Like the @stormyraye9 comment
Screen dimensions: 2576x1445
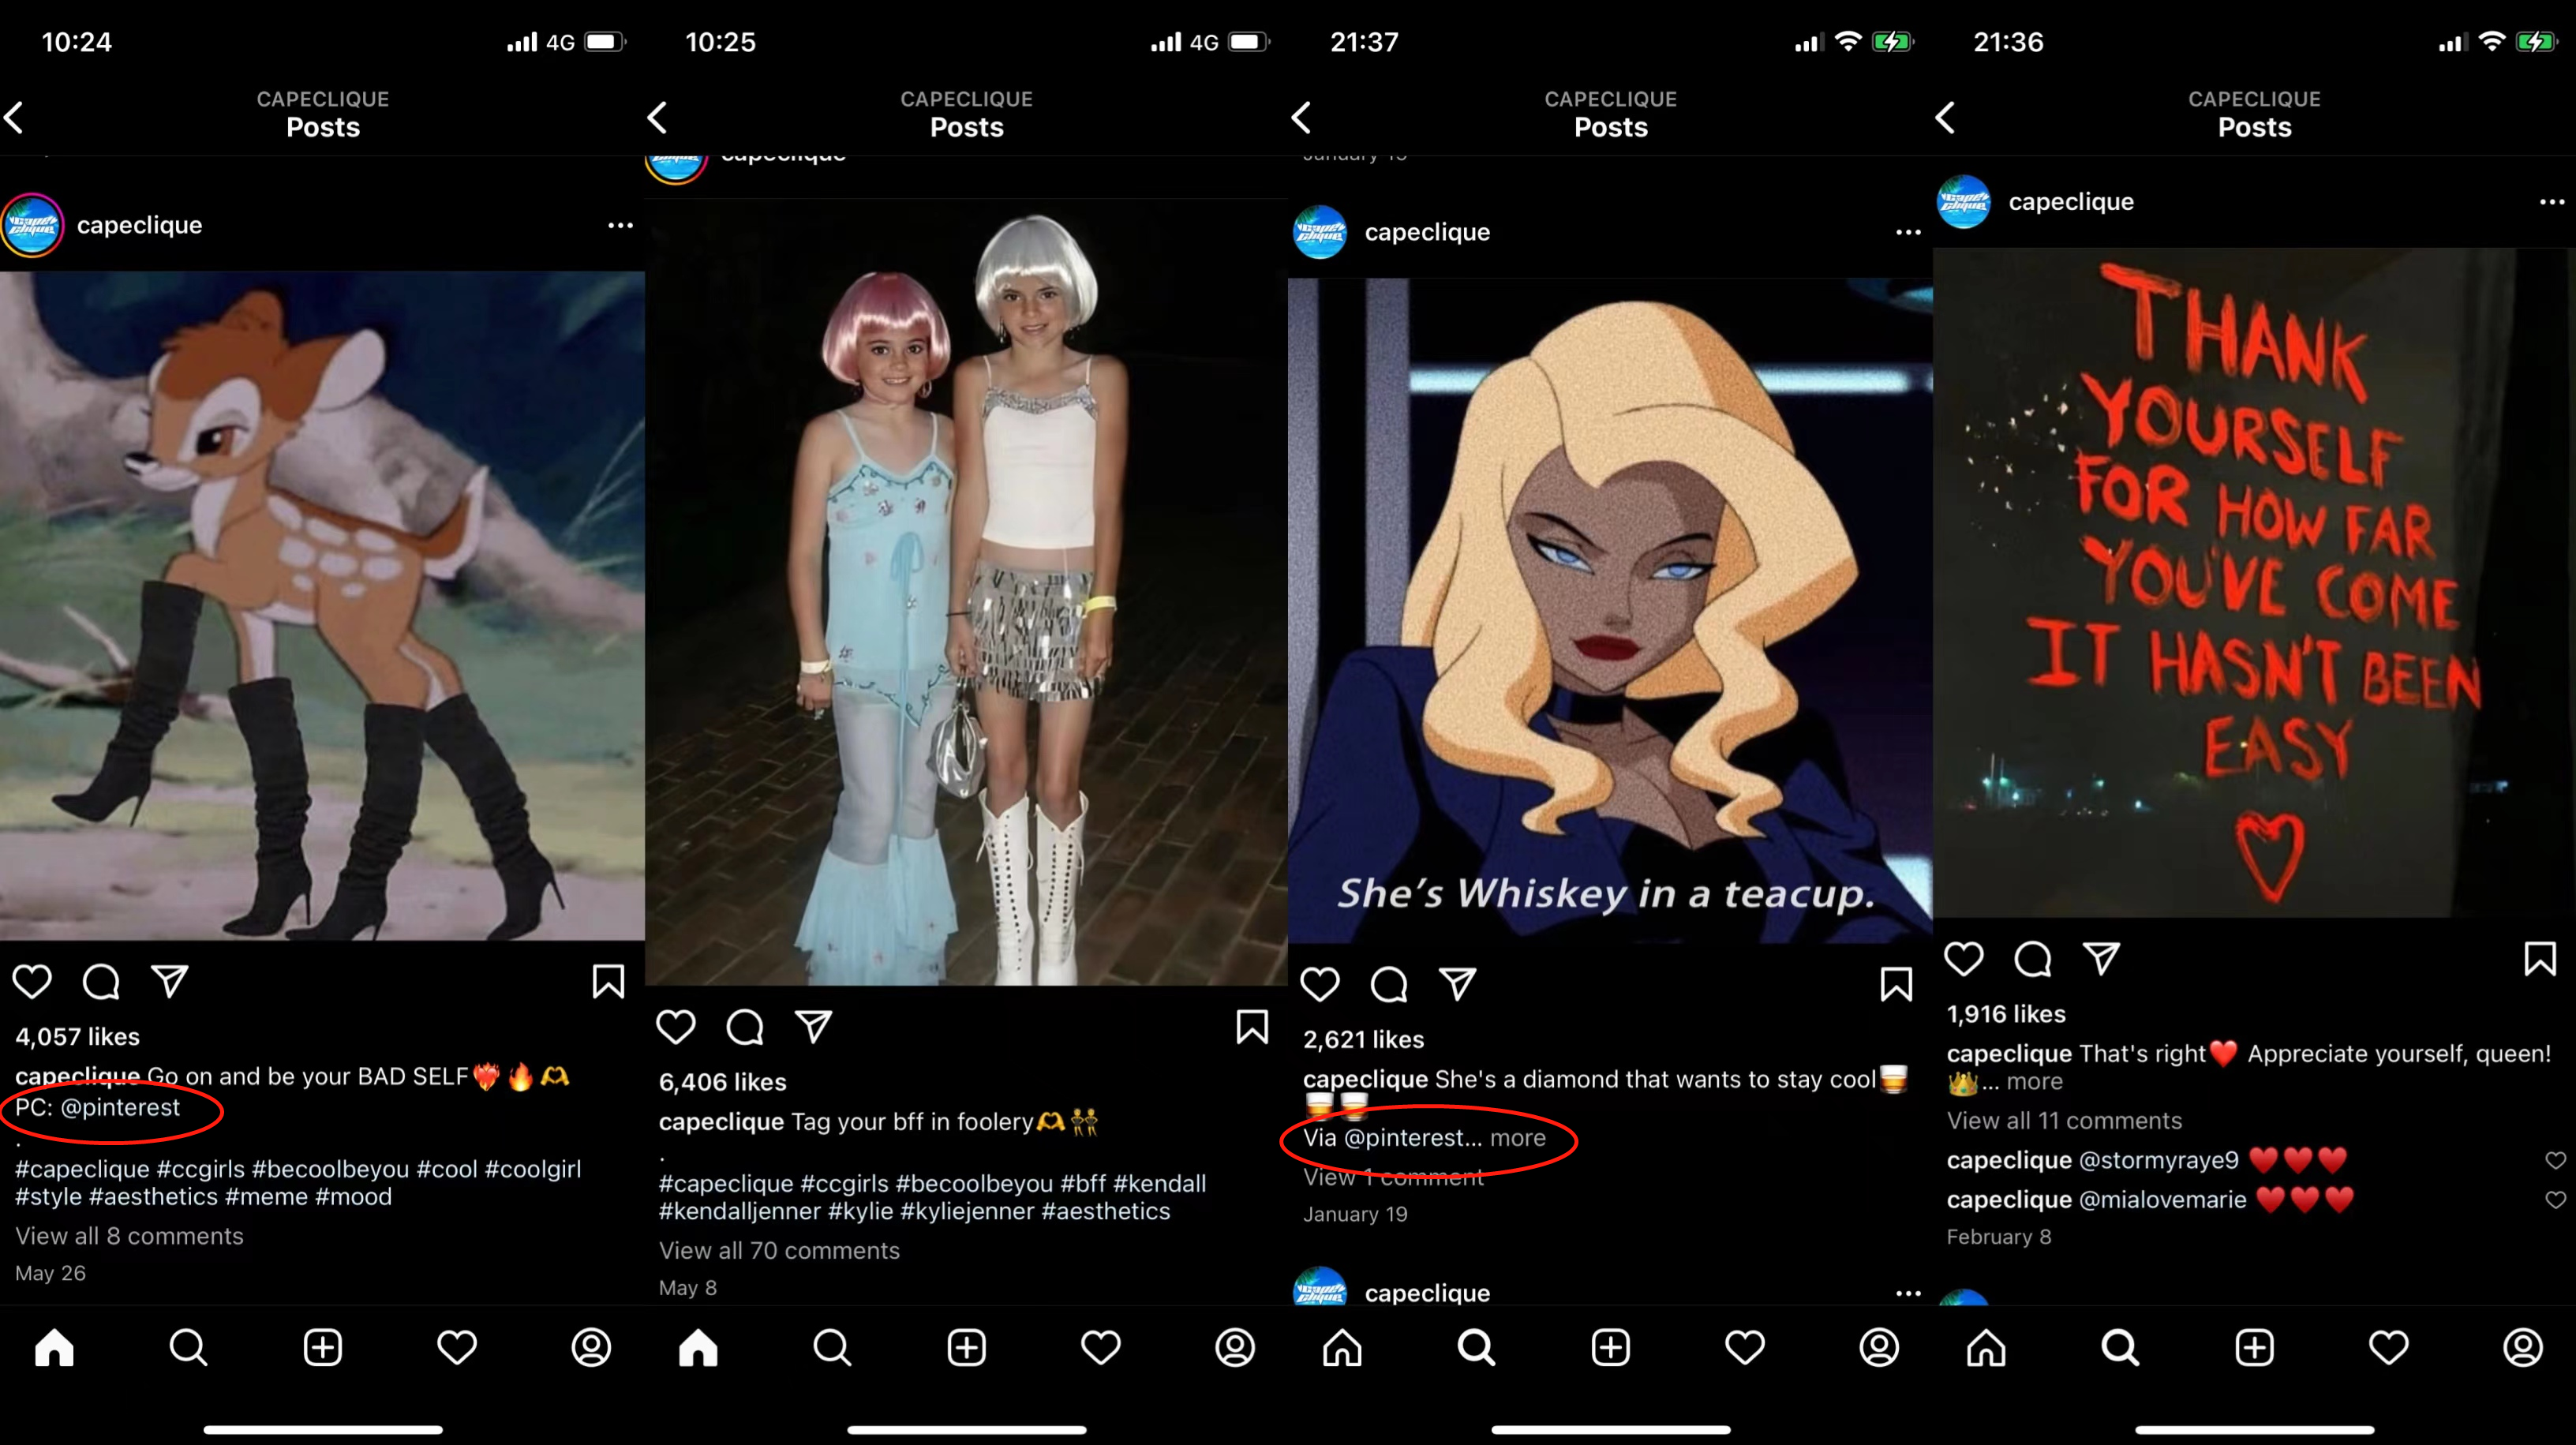2555,1160
